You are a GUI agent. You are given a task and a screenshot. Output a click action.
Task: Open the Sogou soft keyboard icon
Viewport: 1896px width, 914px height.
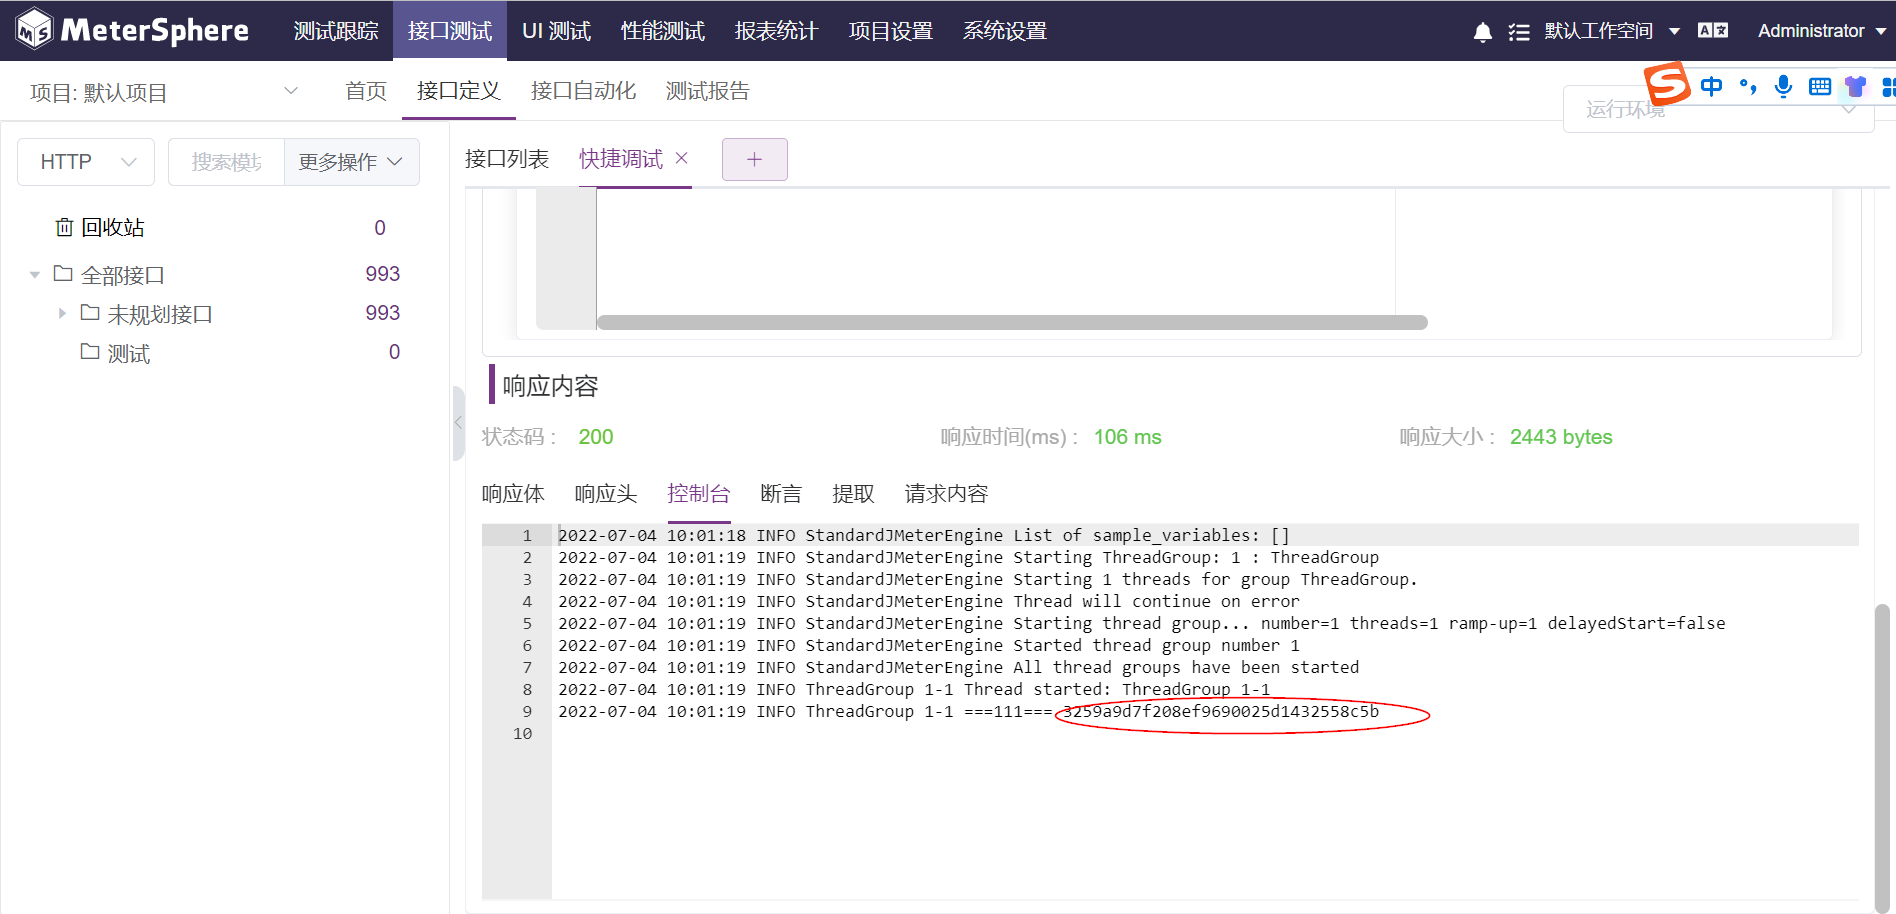1820,87
